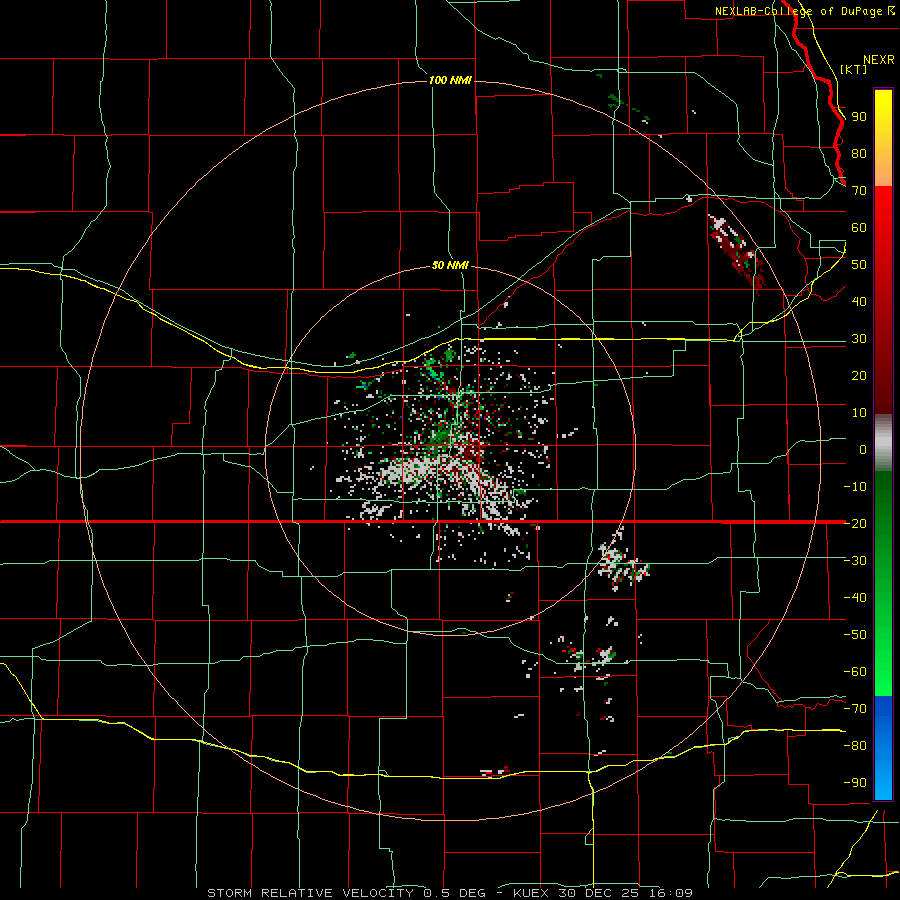This screenshot has height=900, width=900.
Task: Click the blue bottom segment of color bar
Action: pos(883,748)
